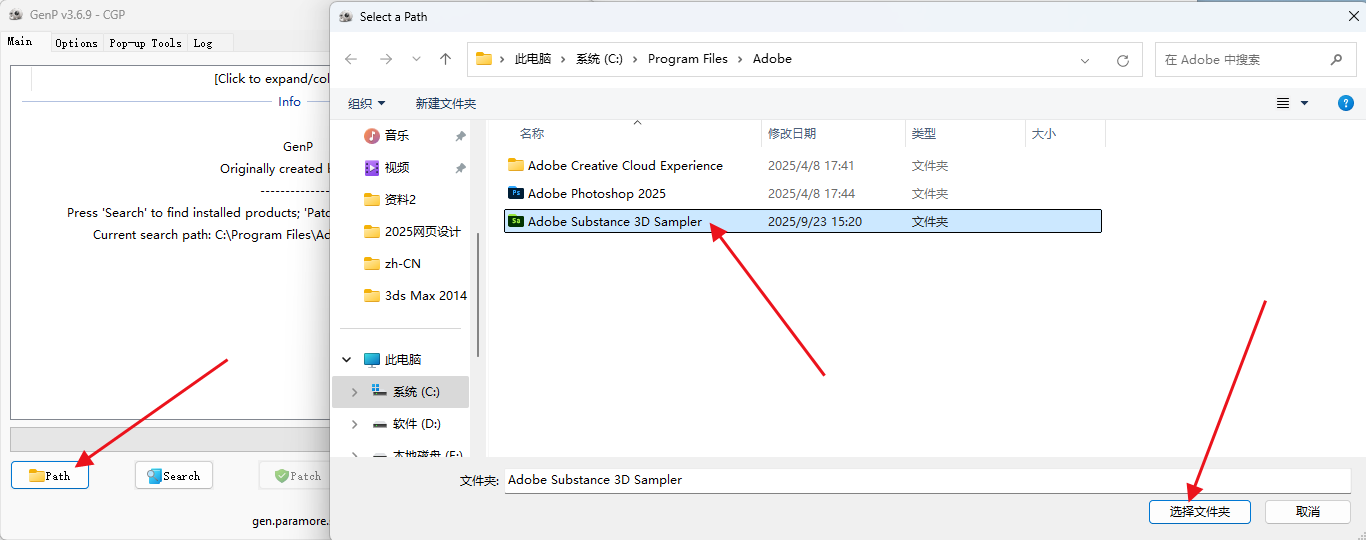1366x540 pixels.
Task: Click the Path folder button in GenP
Action: point(50,475)
